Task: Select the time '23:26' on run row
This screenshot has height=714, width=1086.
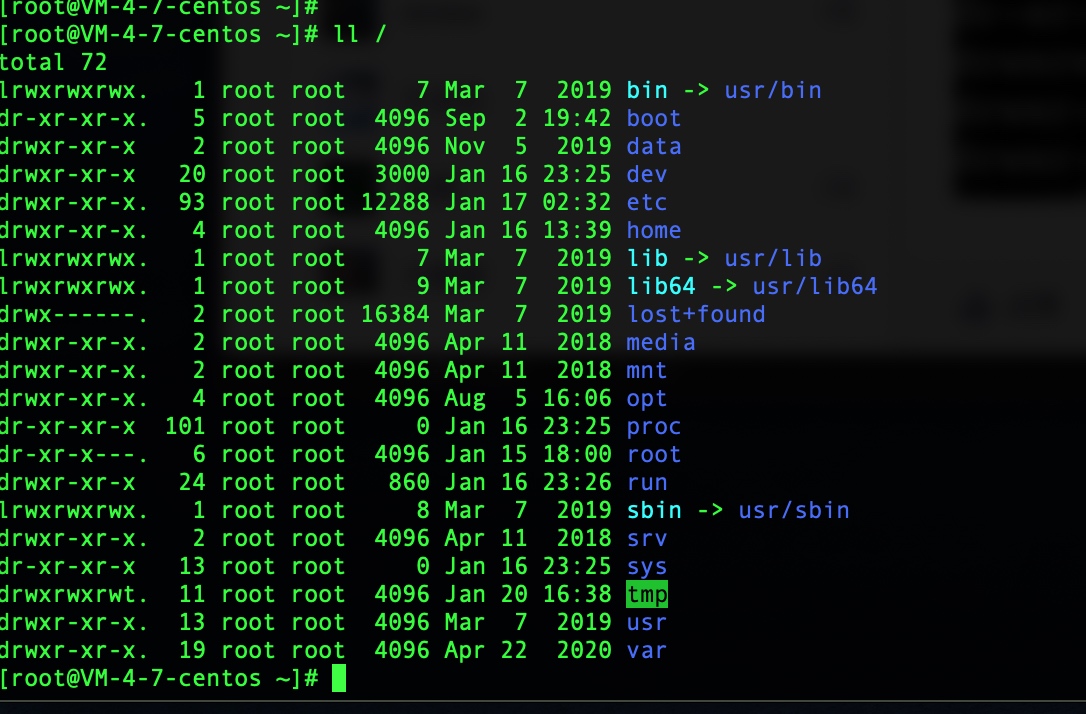Action: [577, 482]
